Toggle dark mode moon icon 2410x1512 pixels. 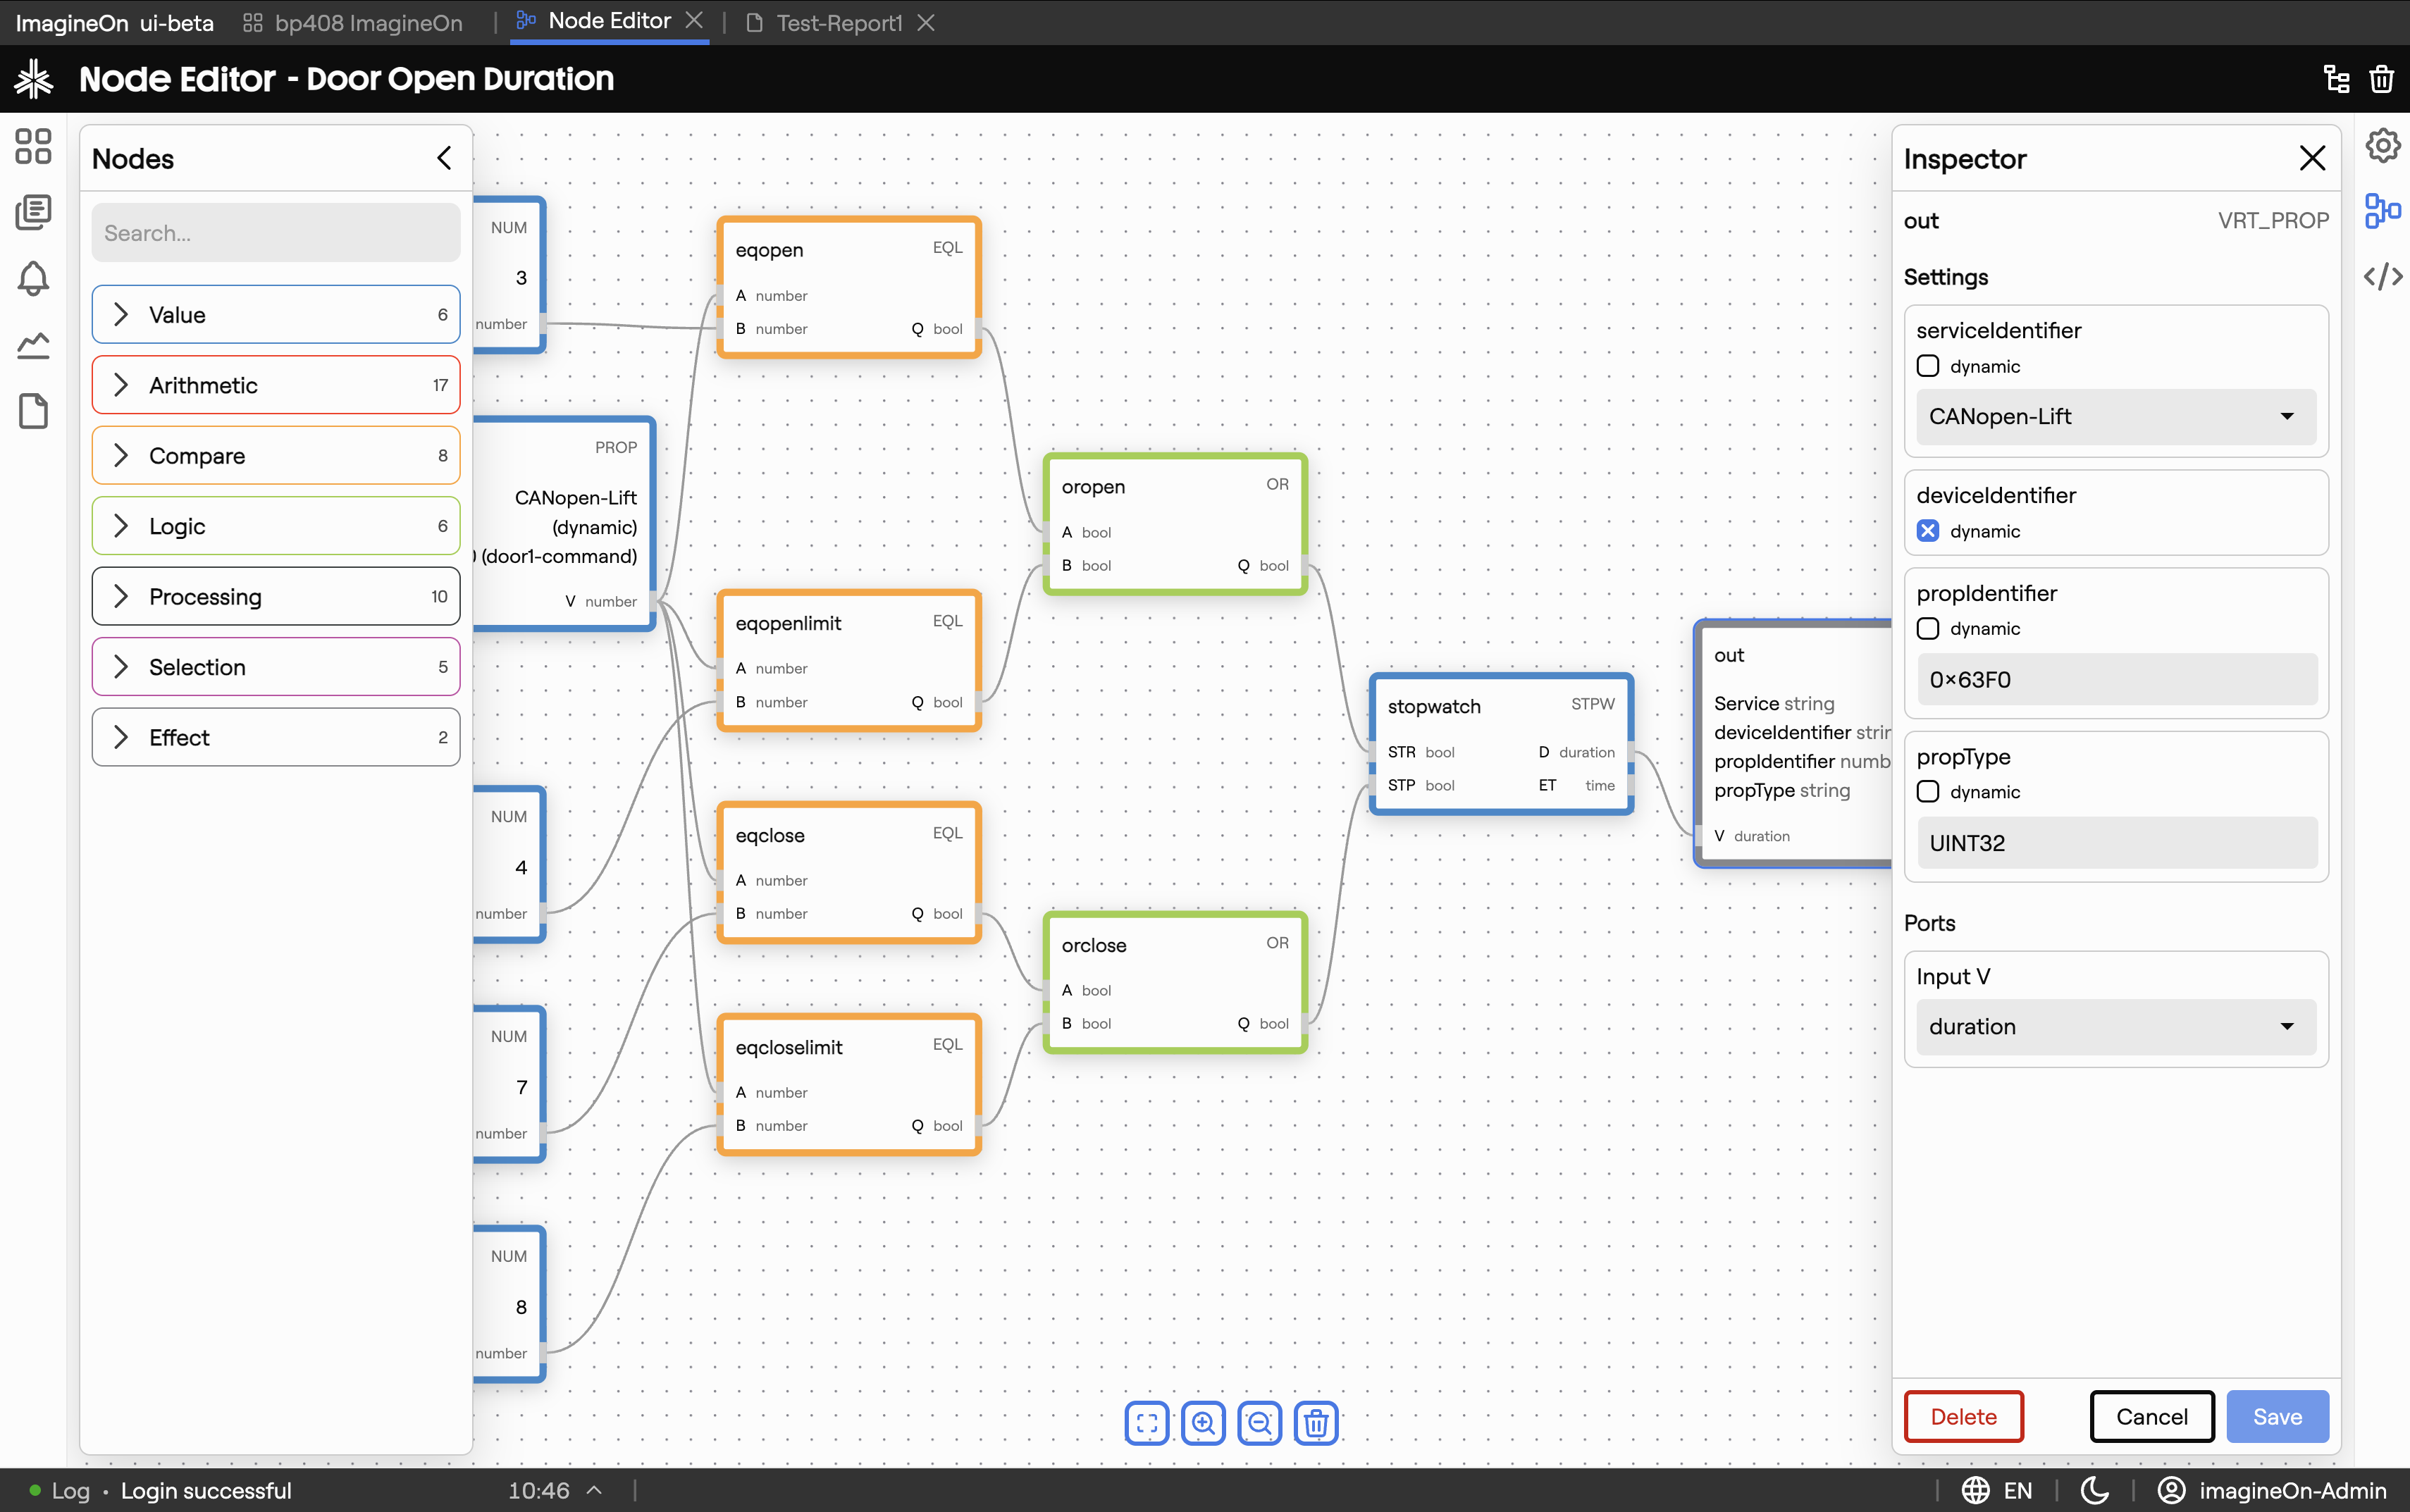[2094, 1490]
